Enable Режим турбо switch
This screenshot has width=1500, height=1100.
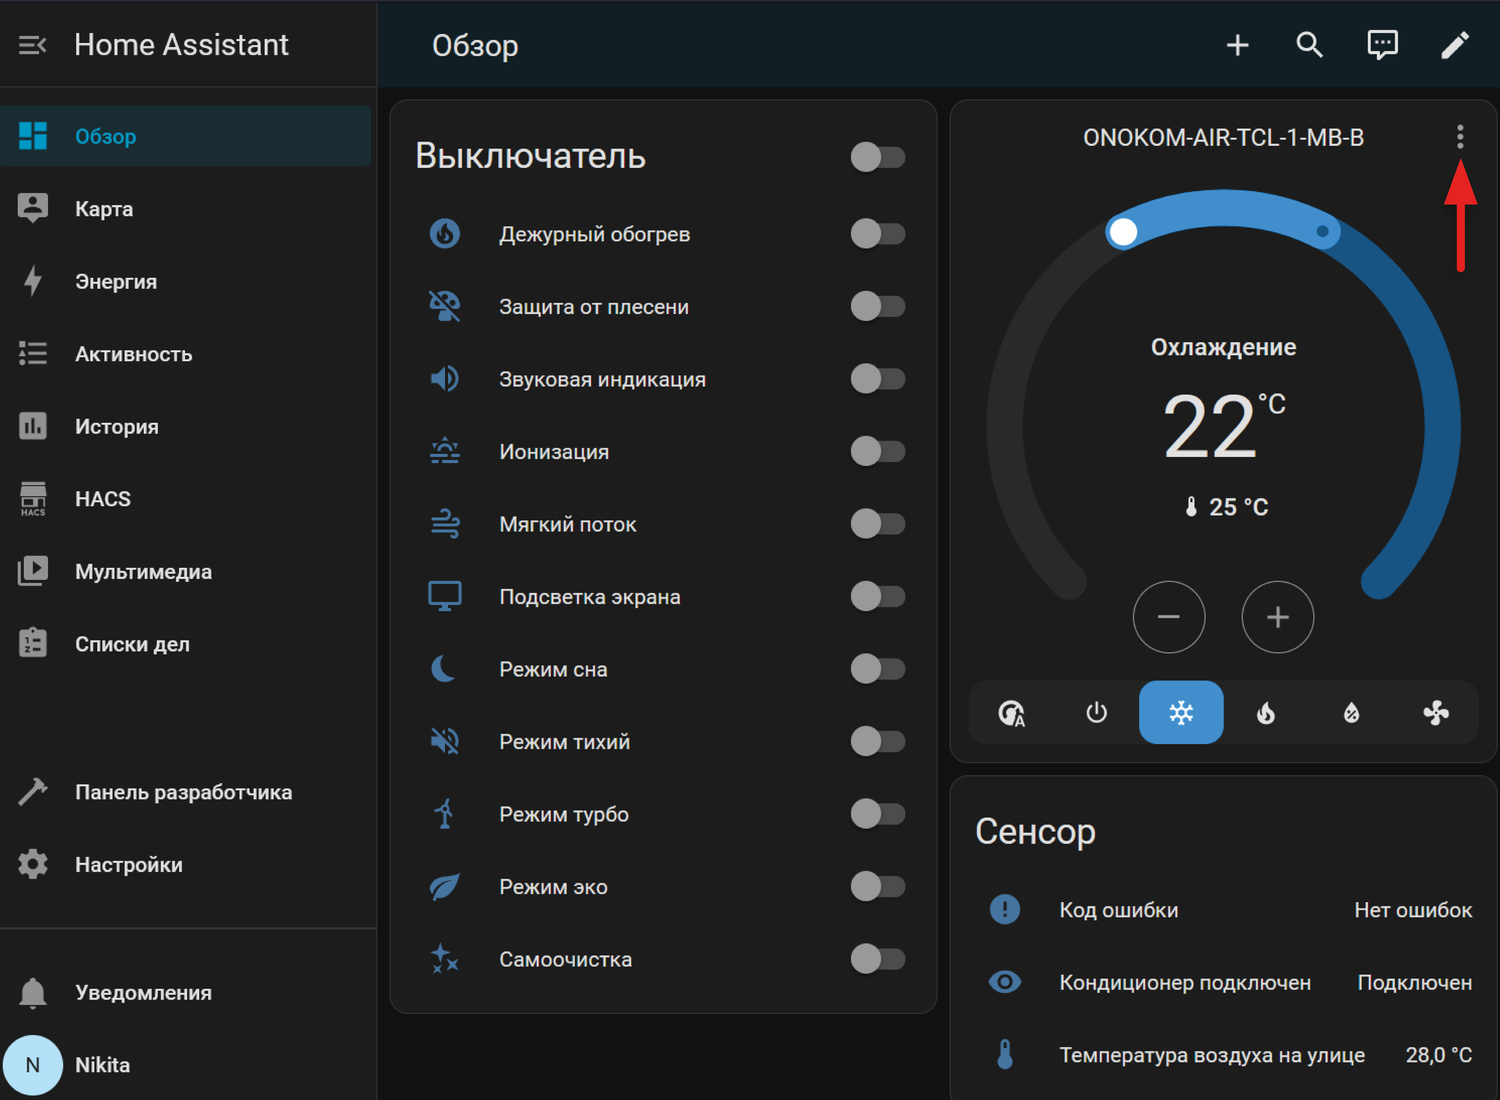pos(877,814)
